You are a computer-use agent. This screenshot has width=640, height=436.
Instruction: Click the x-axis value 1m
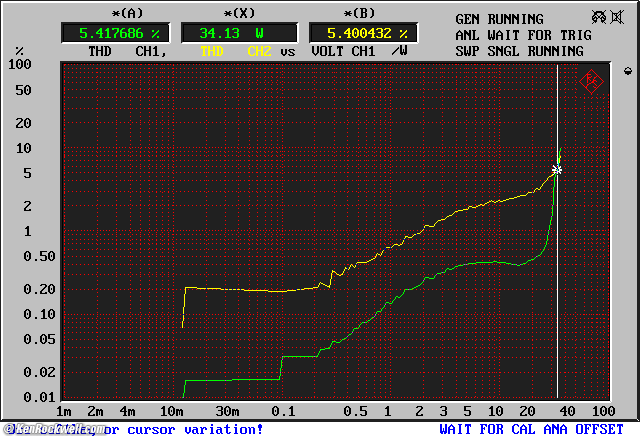(64, 411)
